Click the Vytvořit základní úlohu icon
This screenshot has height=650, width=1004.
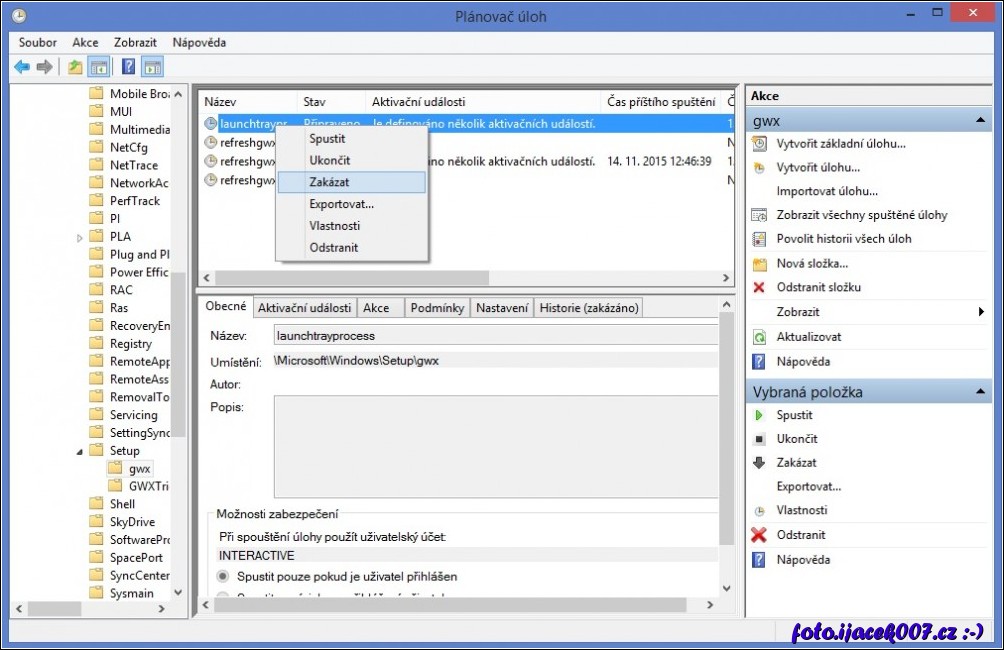[x=759, y=144]
